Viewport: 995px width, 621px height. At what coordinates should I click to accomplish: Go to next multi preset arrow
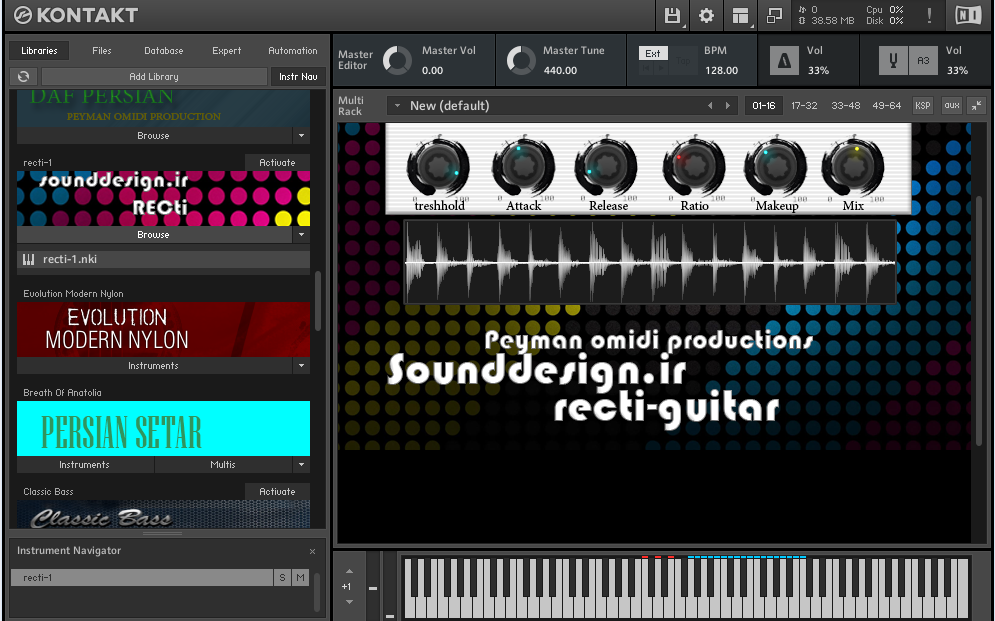tap(728, 105)
